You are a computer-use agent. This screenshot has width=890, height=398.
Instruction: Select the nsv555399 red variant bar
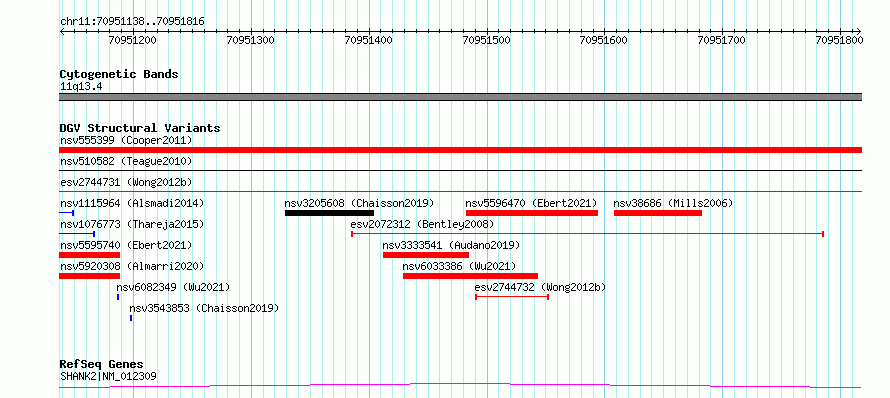[460, 150]
